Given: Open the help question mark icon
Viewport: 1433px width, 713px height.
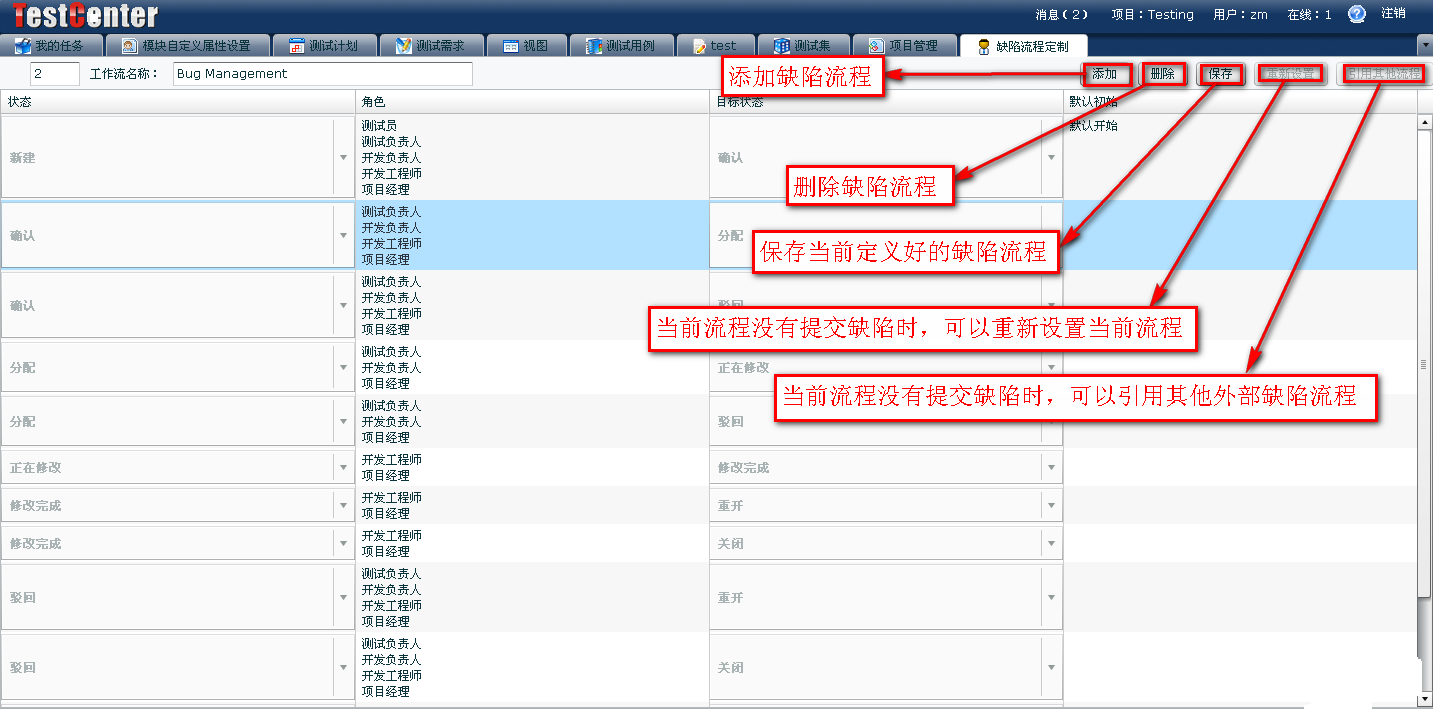Looking at the screenshot, I should [x=1357, y=14].
